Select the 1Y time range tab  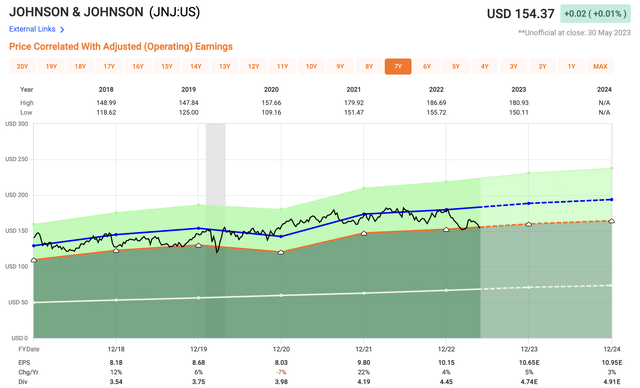(x=571, y=67)
